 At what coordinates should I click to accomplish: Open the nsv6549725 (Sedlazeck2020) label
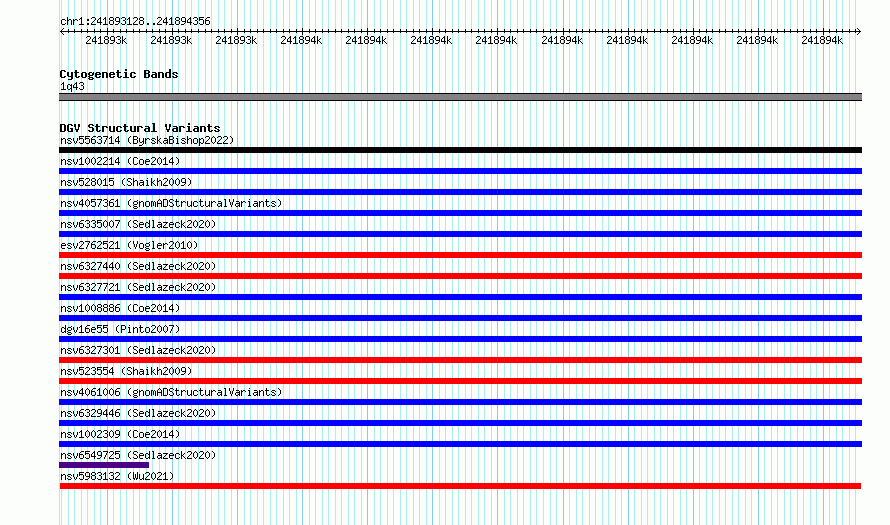click(138, 455)
